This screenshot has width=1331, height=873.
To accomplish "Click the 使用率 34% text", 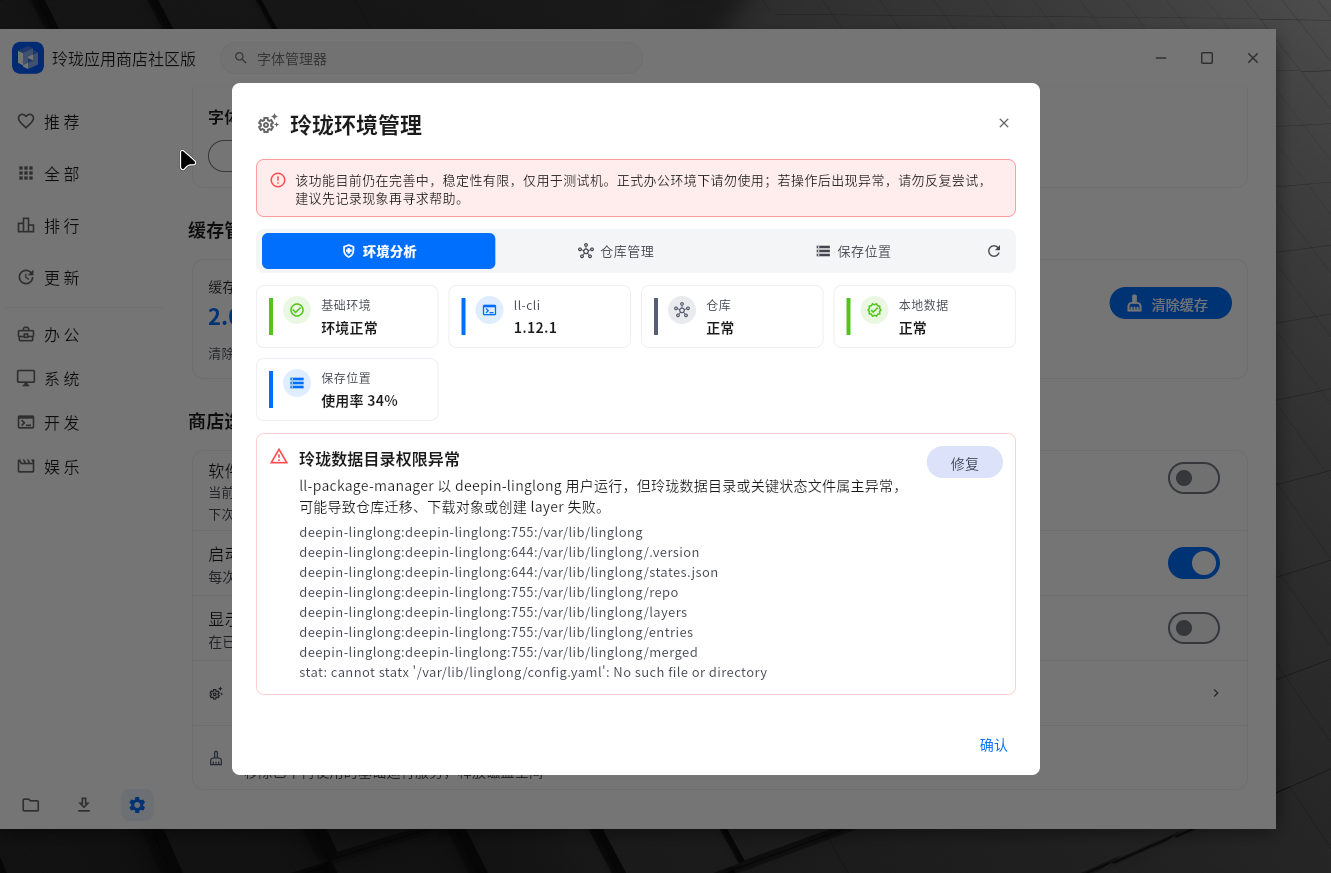I will pos(359,401).
